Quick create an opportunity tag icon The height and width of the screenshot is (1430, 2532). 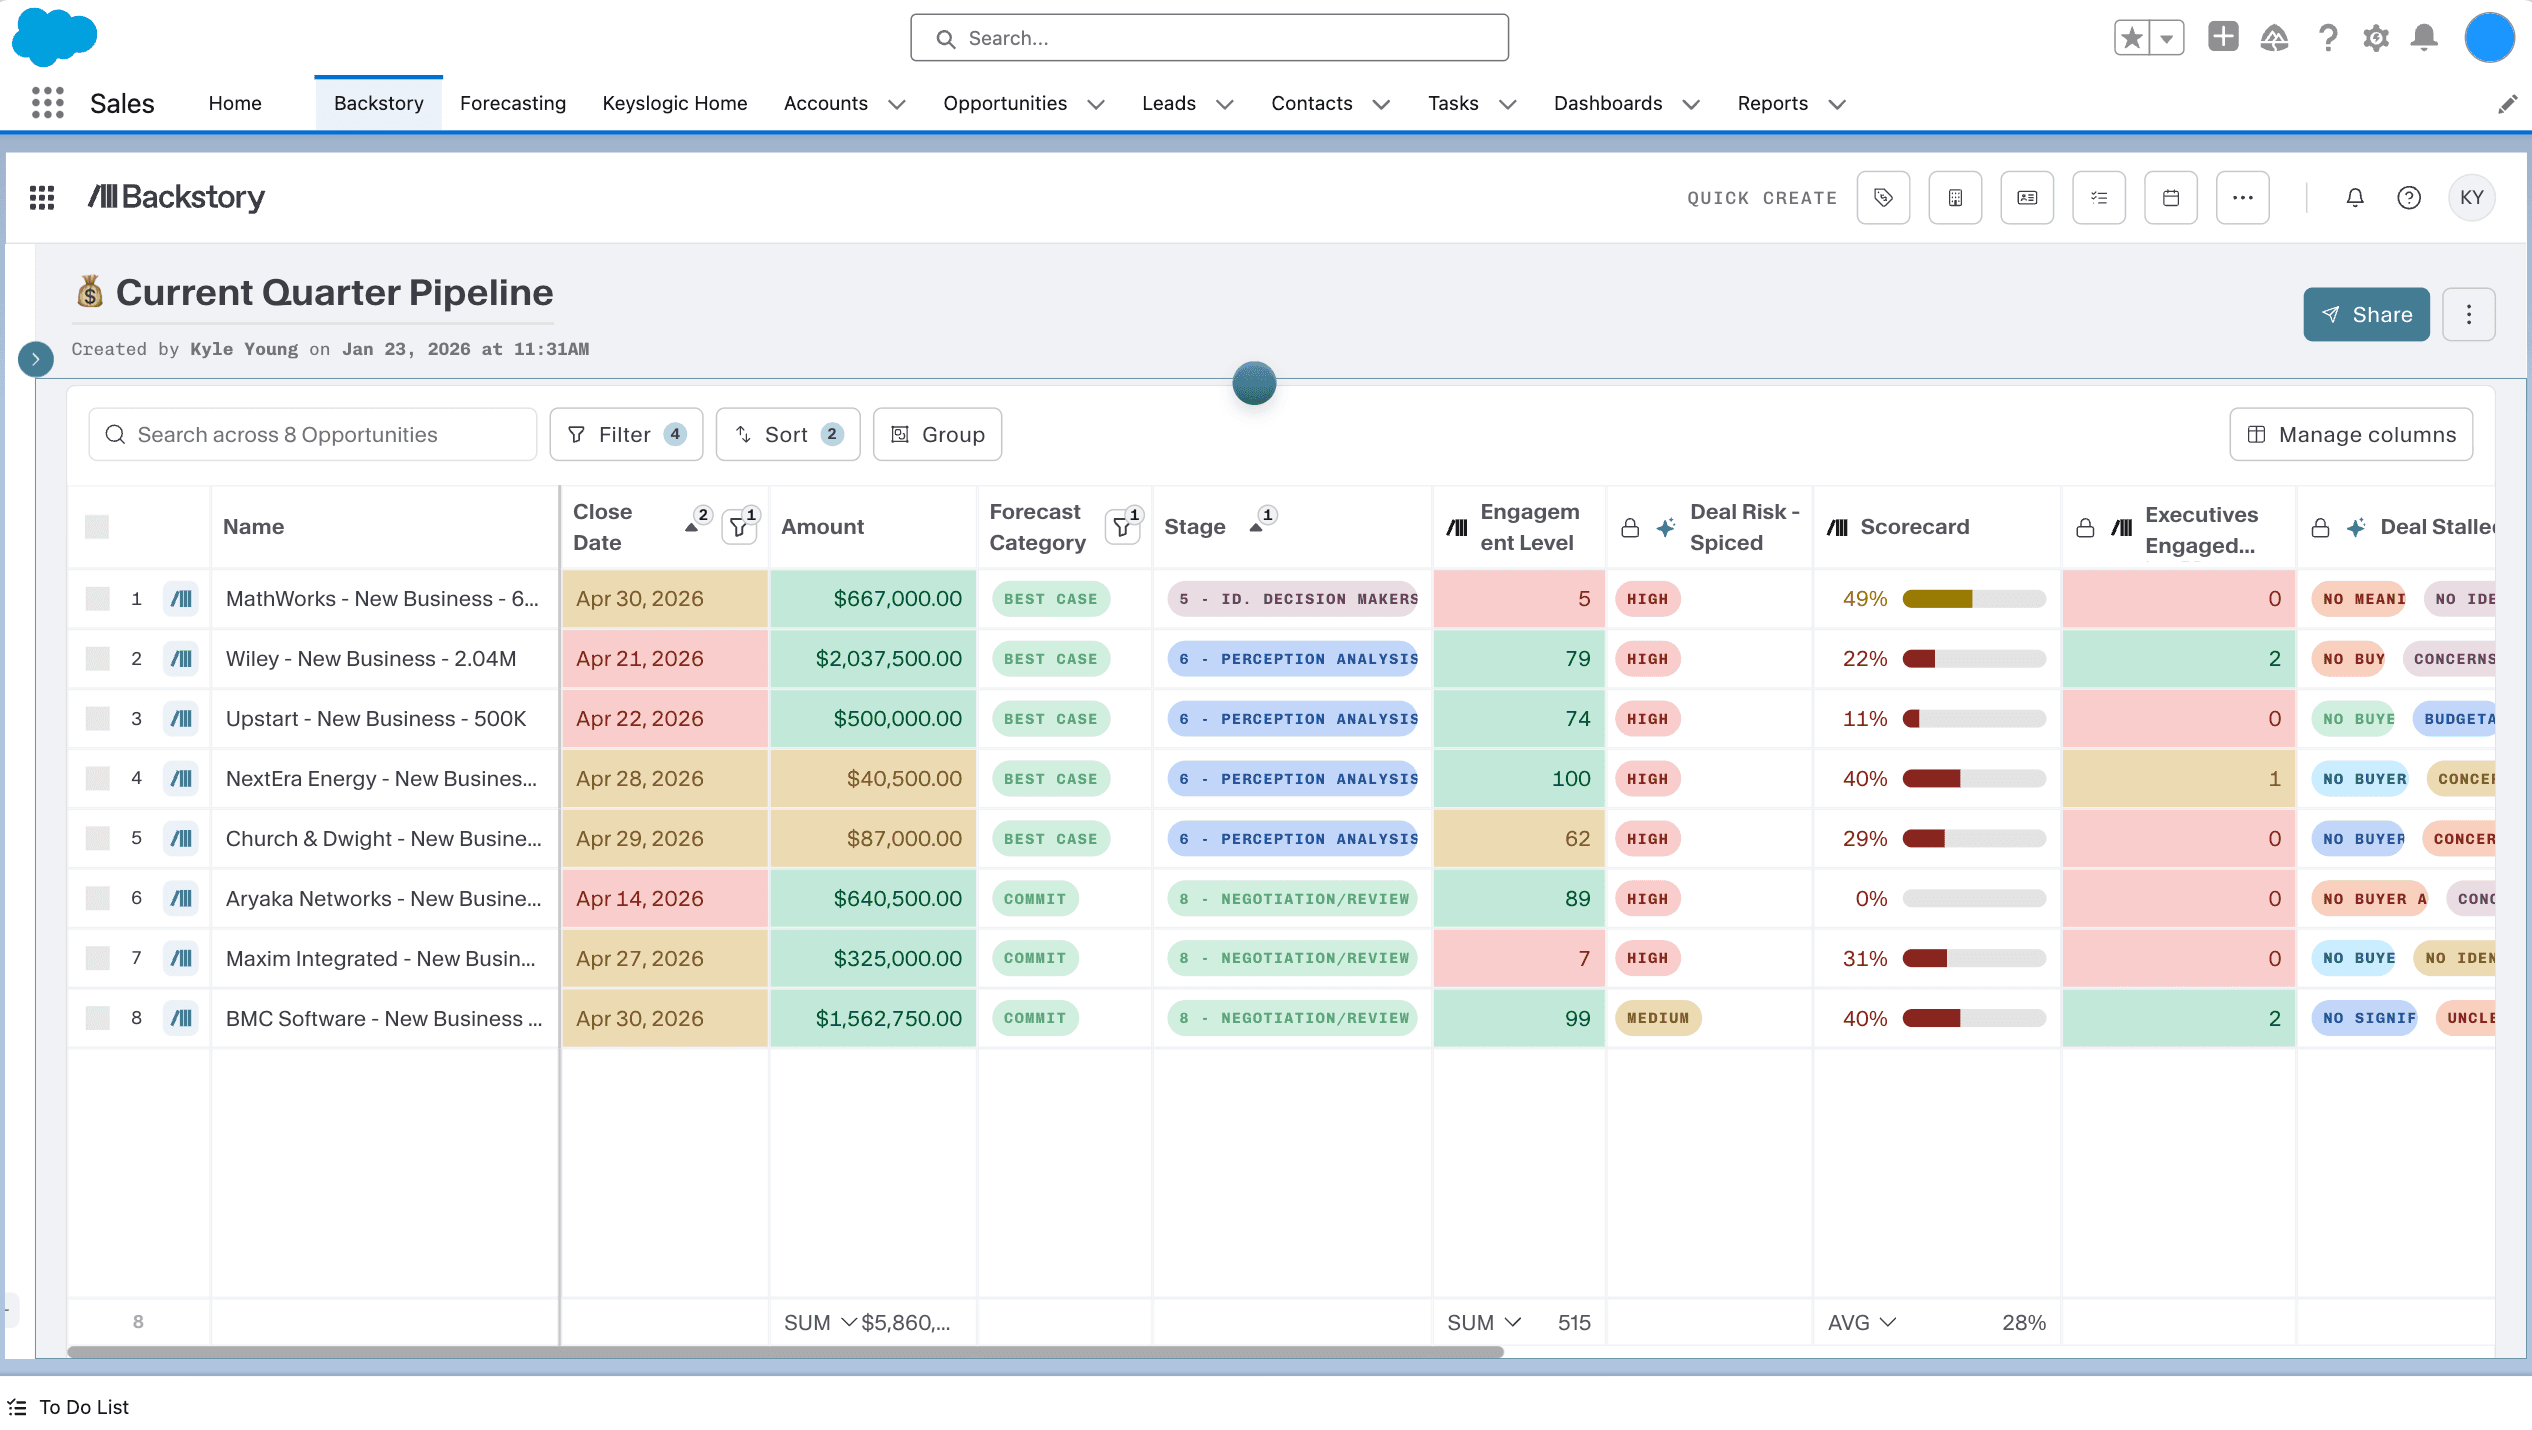tap(1883, 197)
